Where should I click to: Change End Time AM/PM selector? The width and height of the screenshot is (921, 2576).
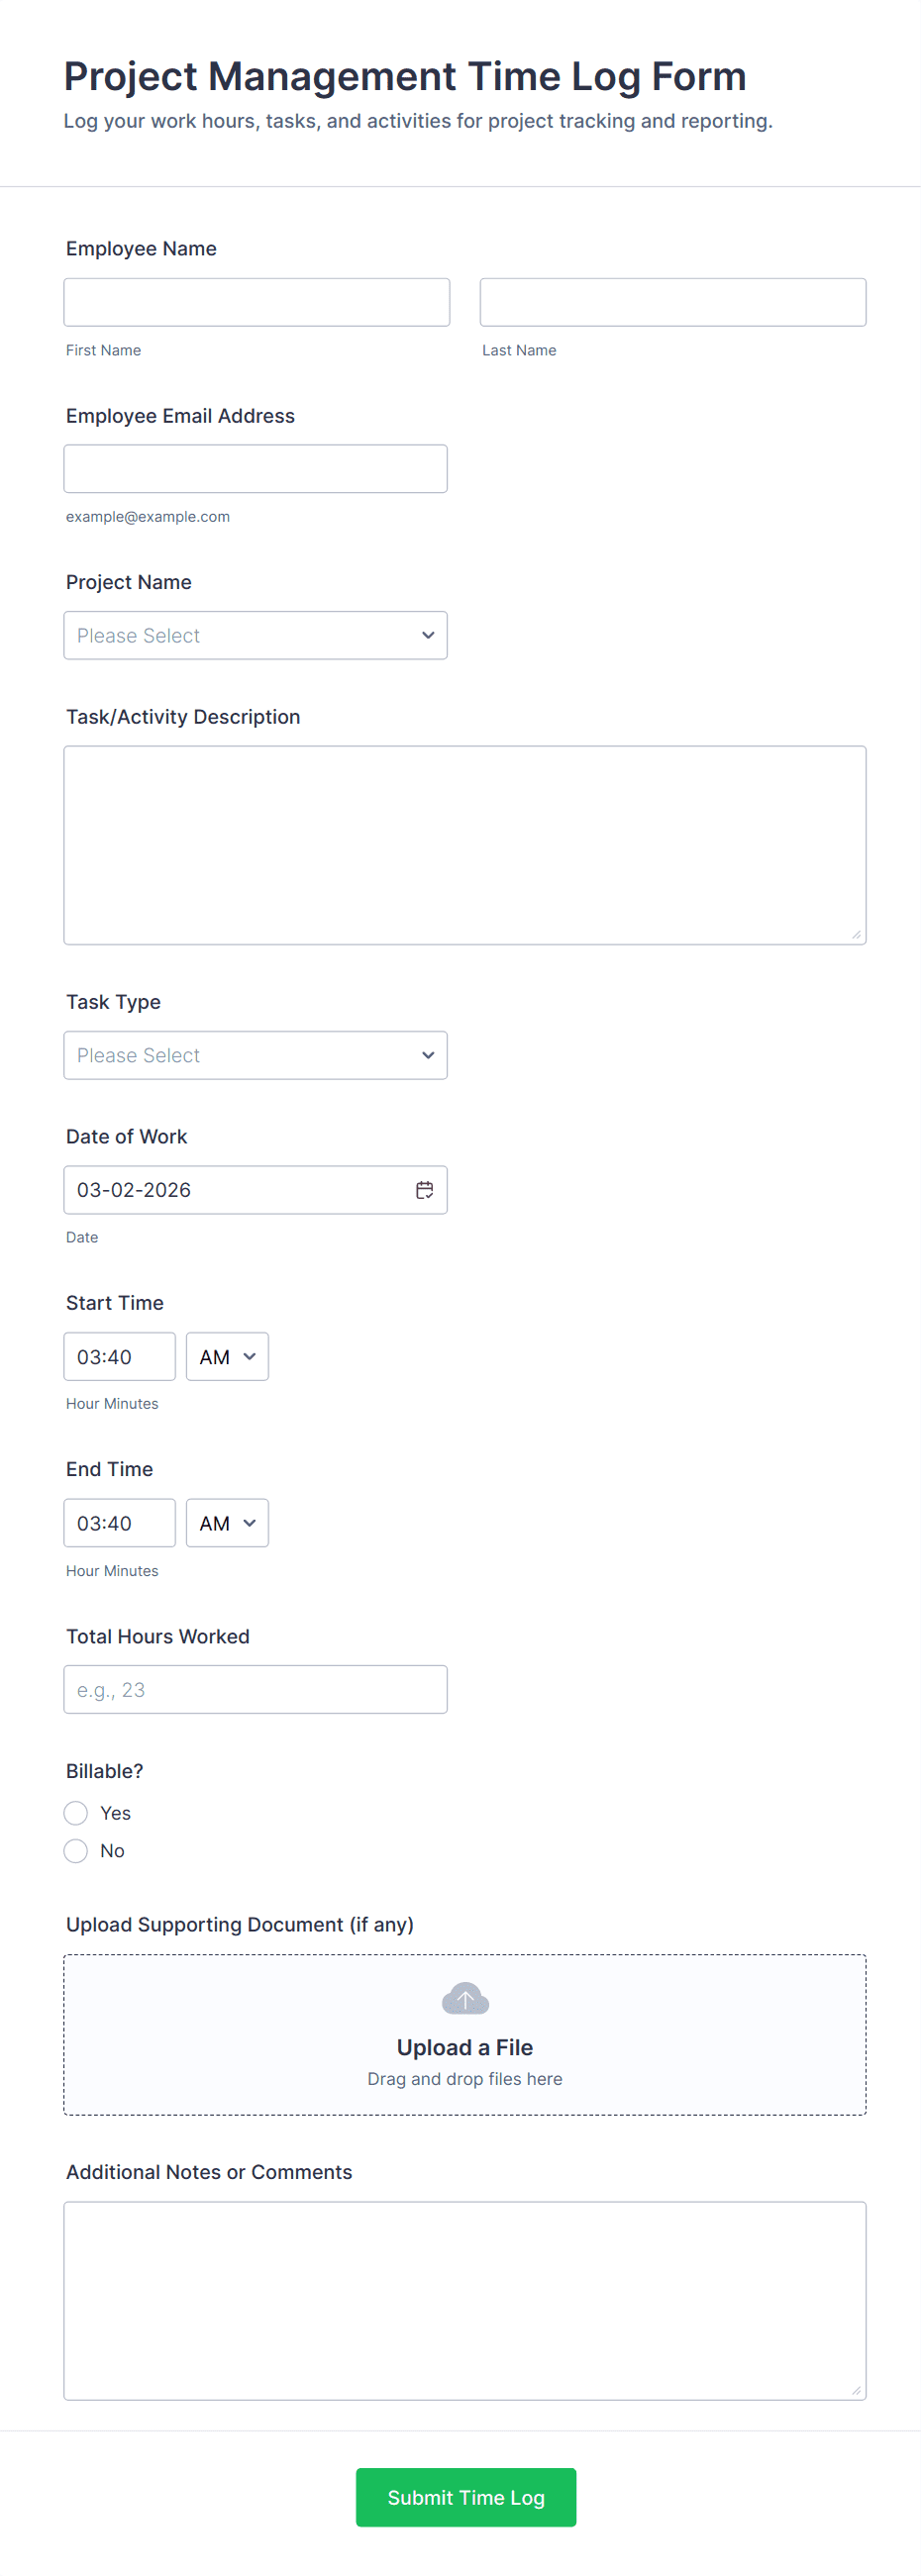227,1523
